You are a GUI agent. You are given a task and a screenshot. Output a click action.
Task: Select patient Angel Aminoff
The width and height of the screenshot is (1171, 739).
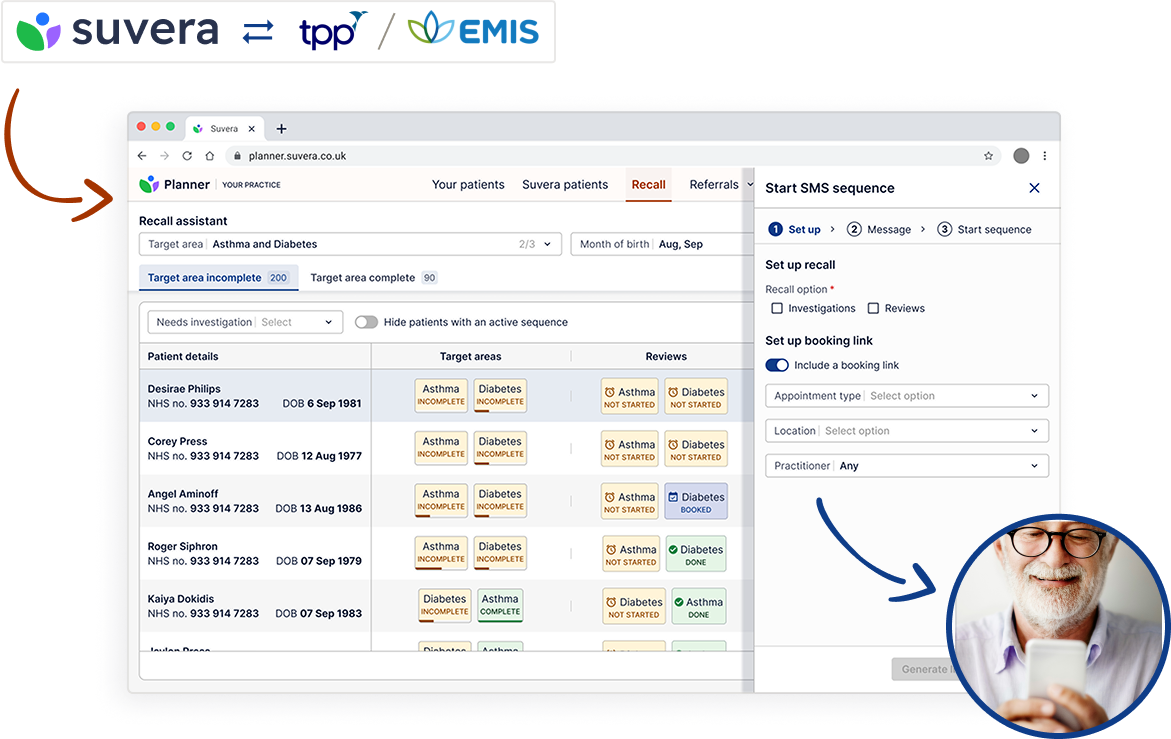(255, 501)
